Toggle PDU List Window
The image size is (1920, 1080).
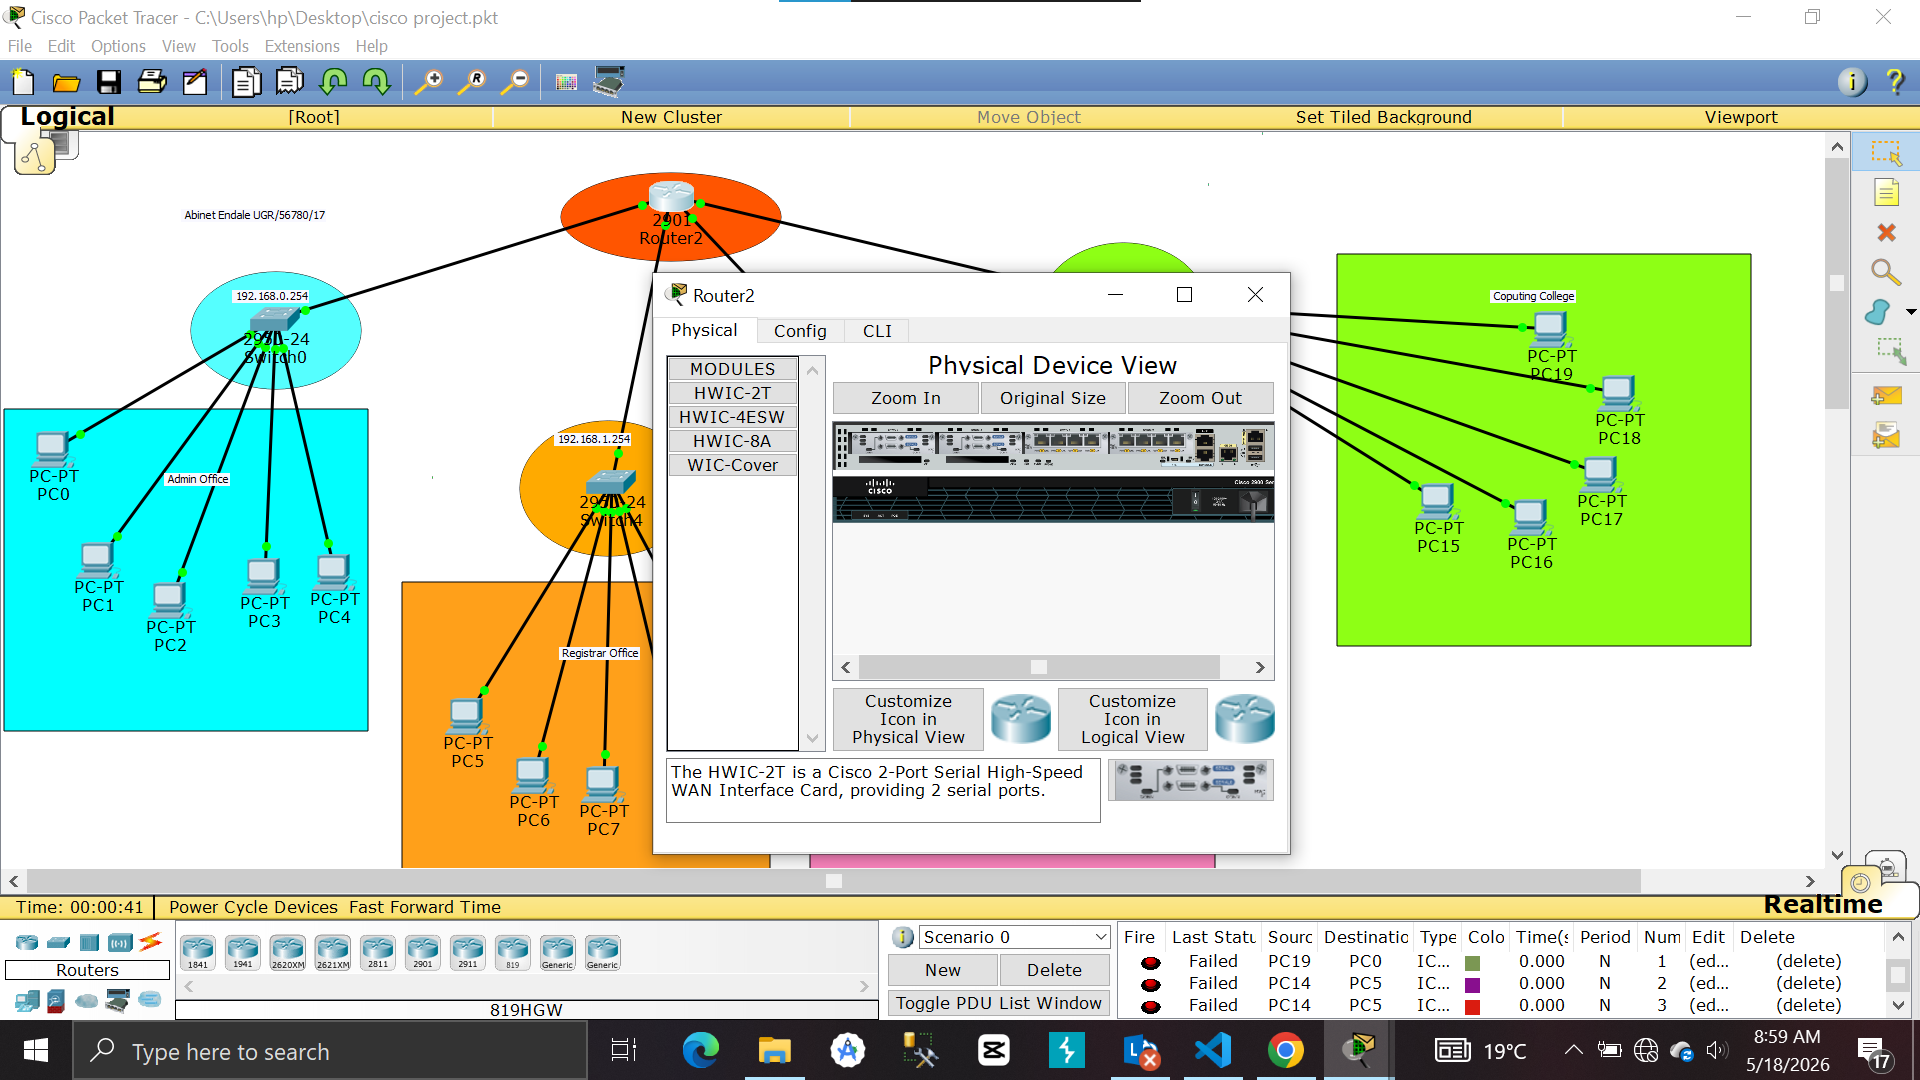pyautogui.click(x=998, y=1003)
